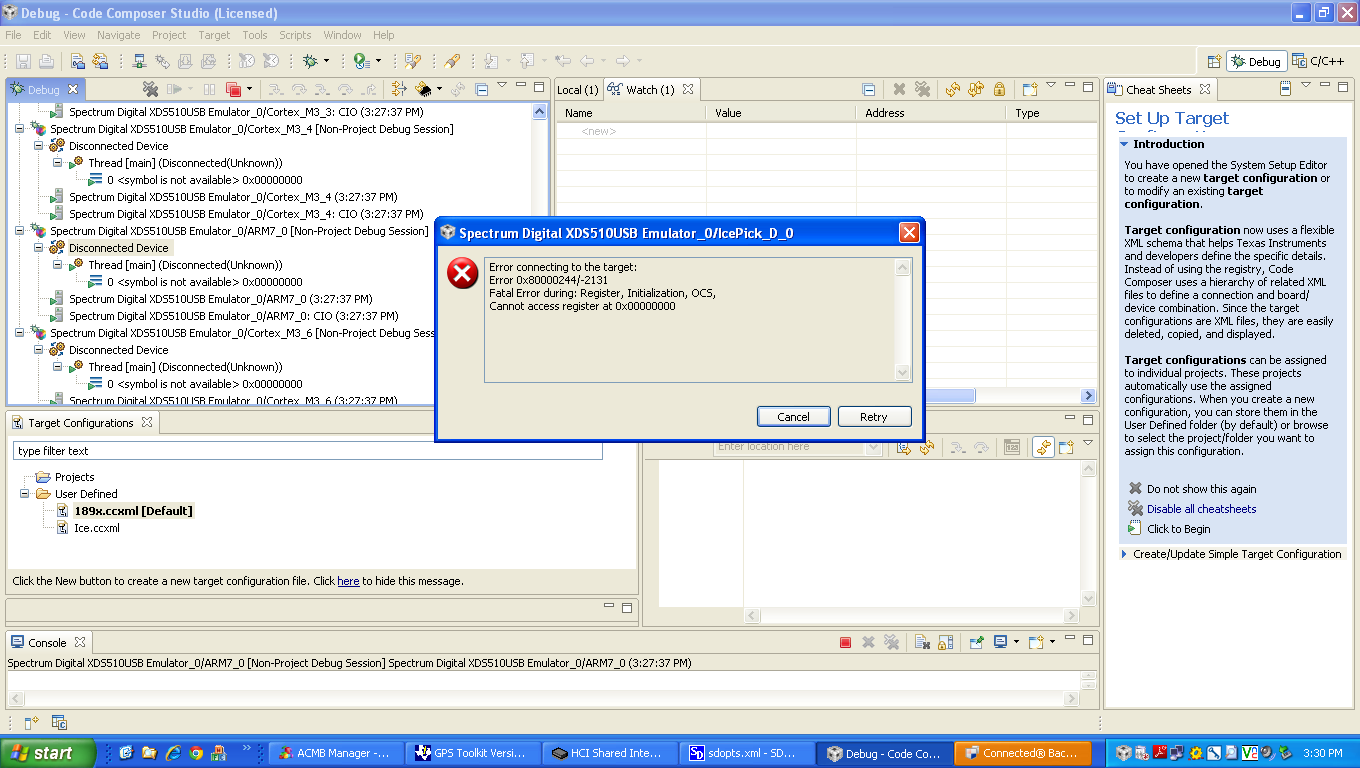Select Ice.ccxml in Target Configurations

[96, 528]
